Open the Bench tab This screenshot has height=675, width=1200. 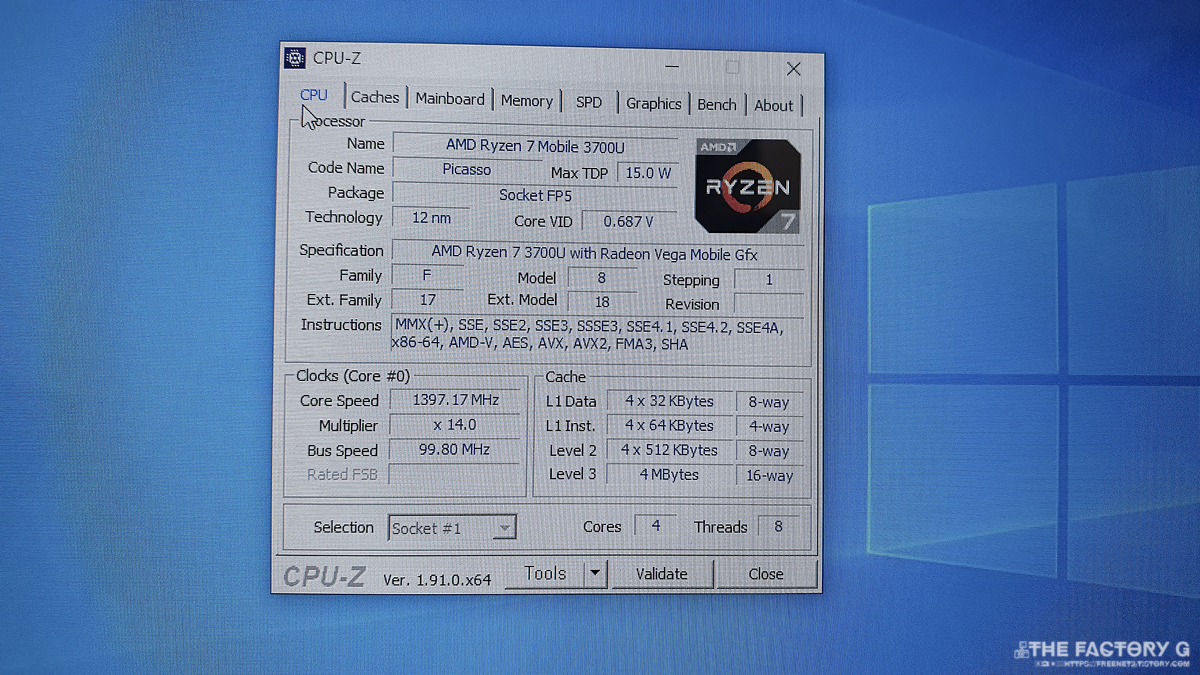[717, 104]
